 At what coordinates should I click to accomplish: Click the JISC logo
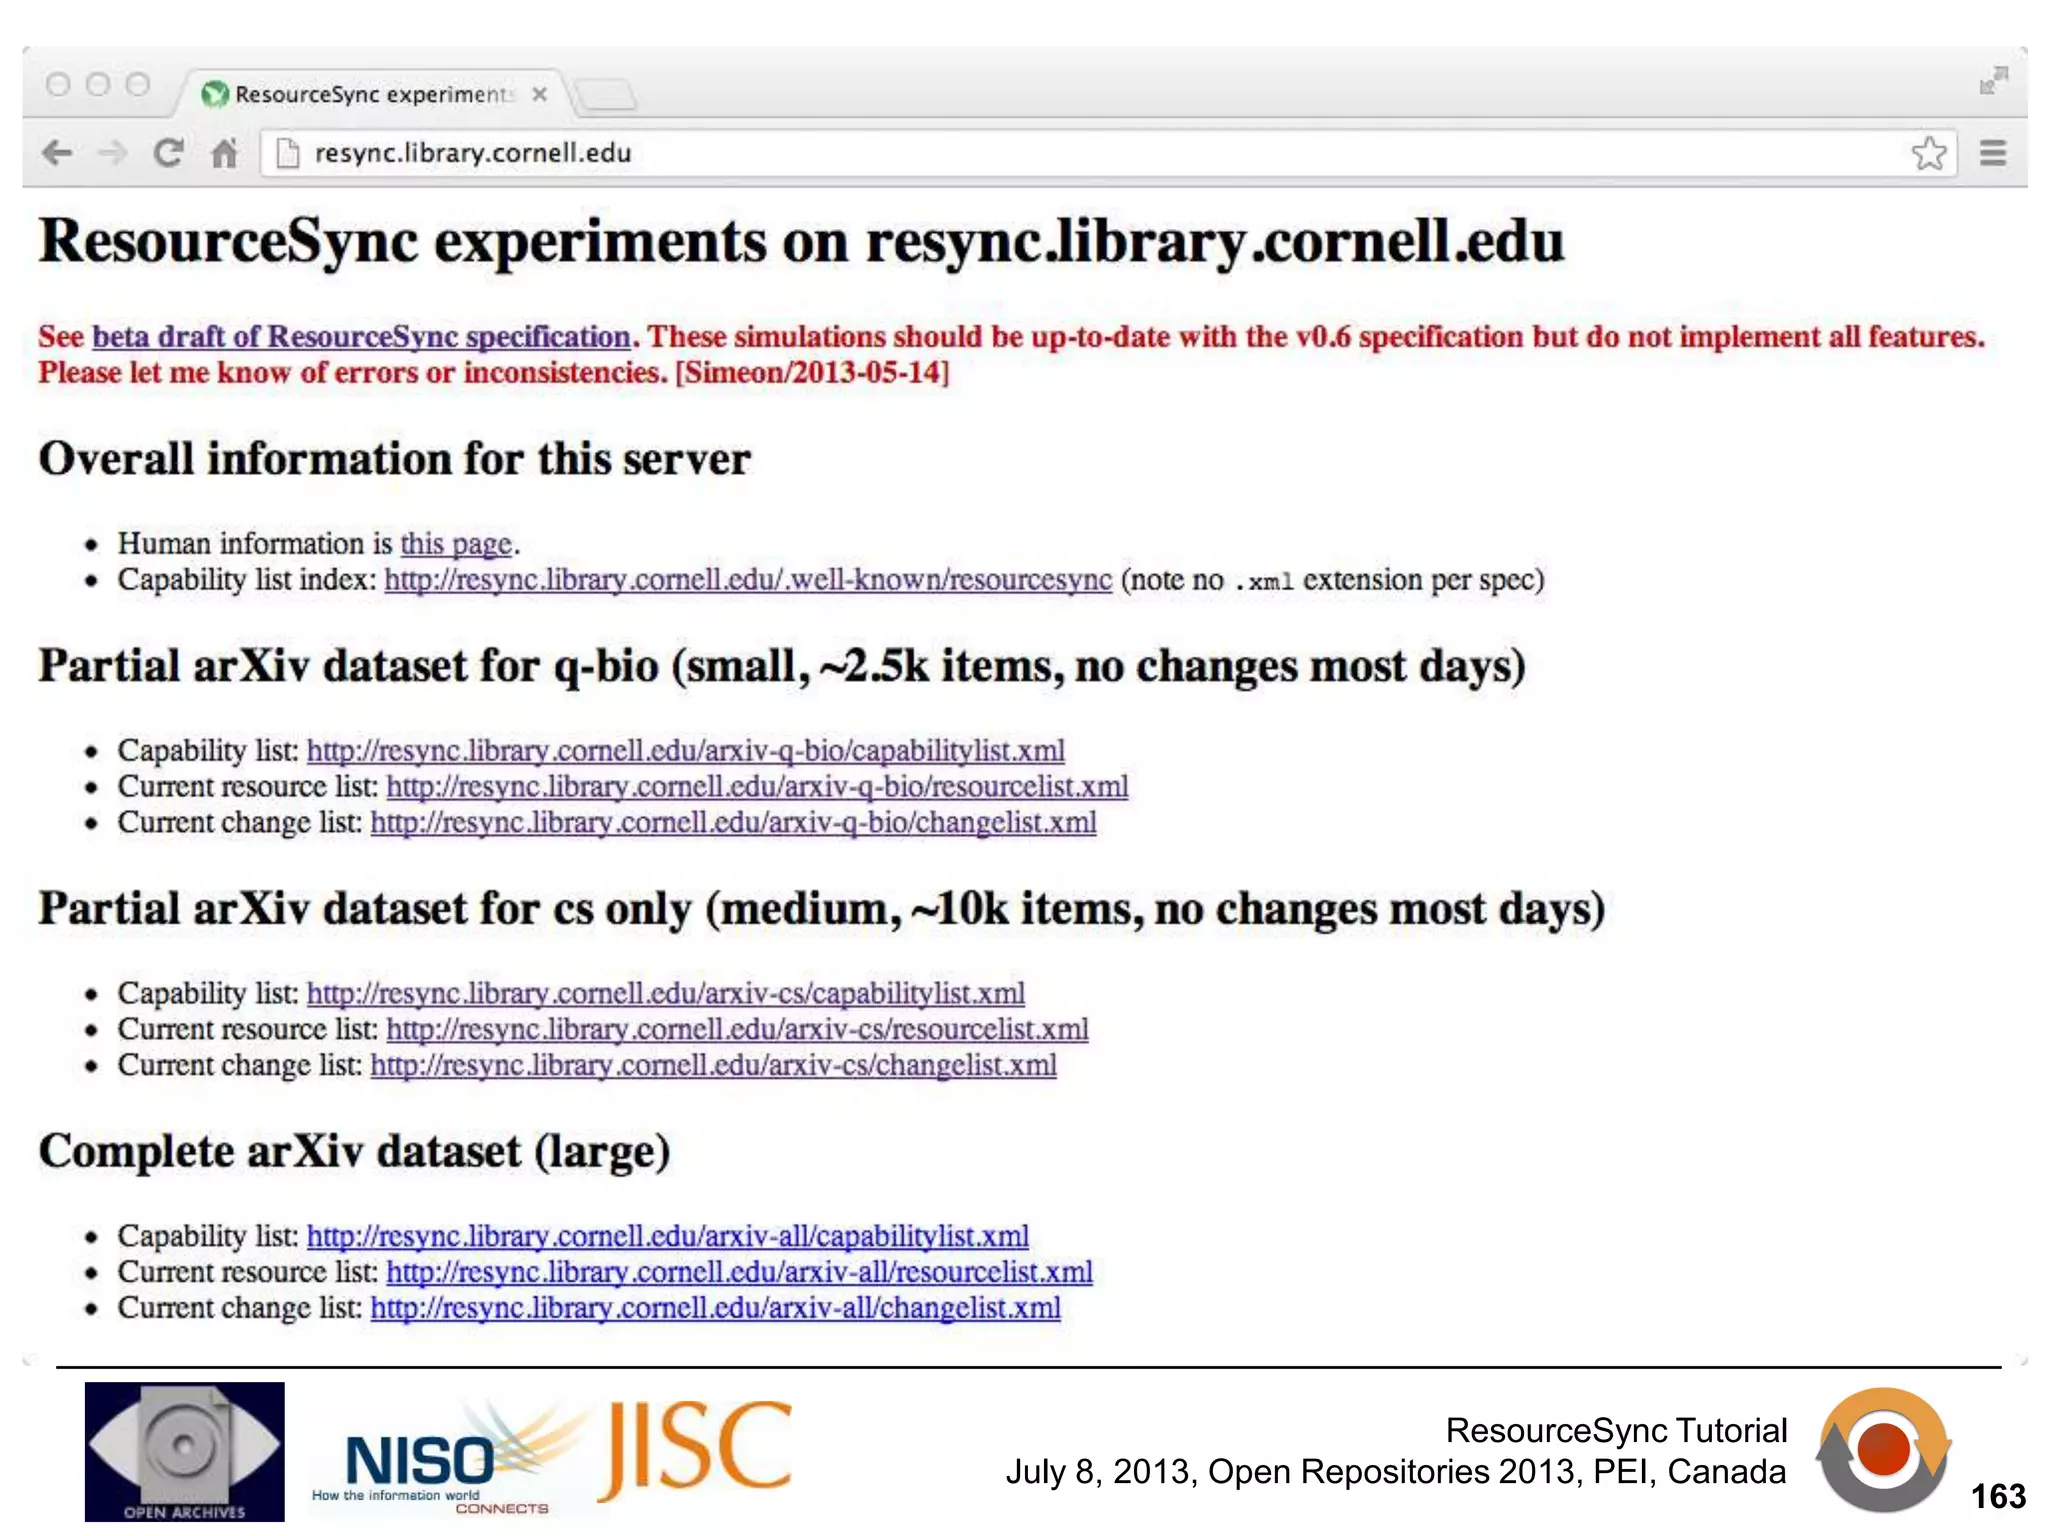(694, 1450)
